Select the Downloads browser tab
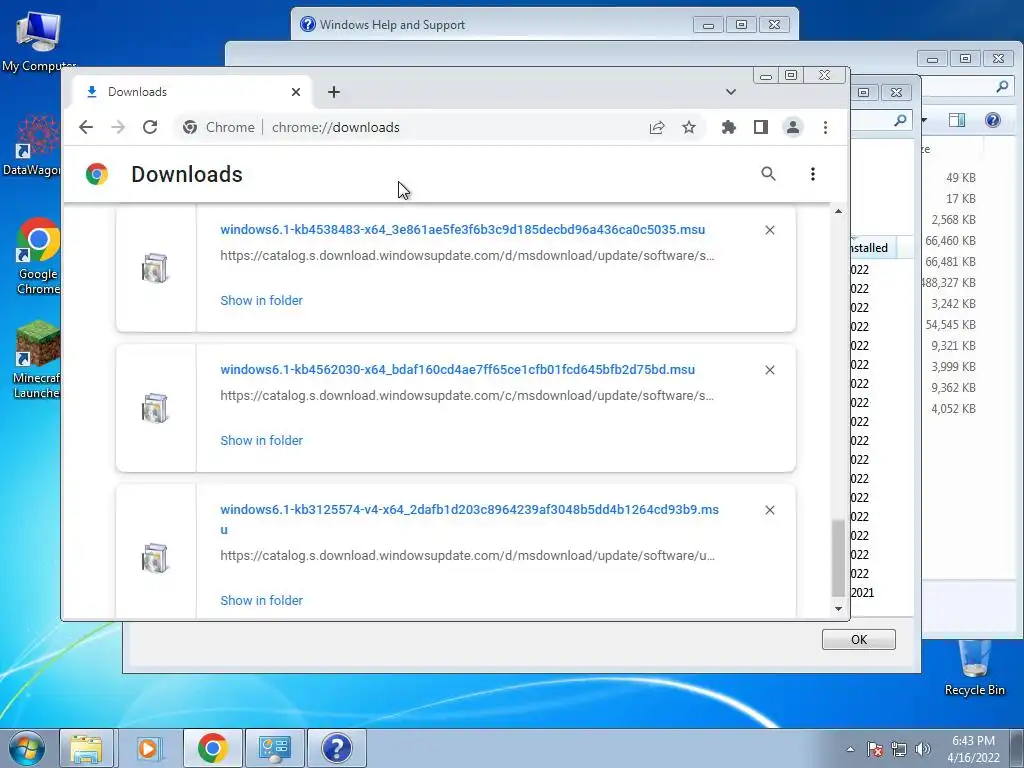 (x=191, y=92)
